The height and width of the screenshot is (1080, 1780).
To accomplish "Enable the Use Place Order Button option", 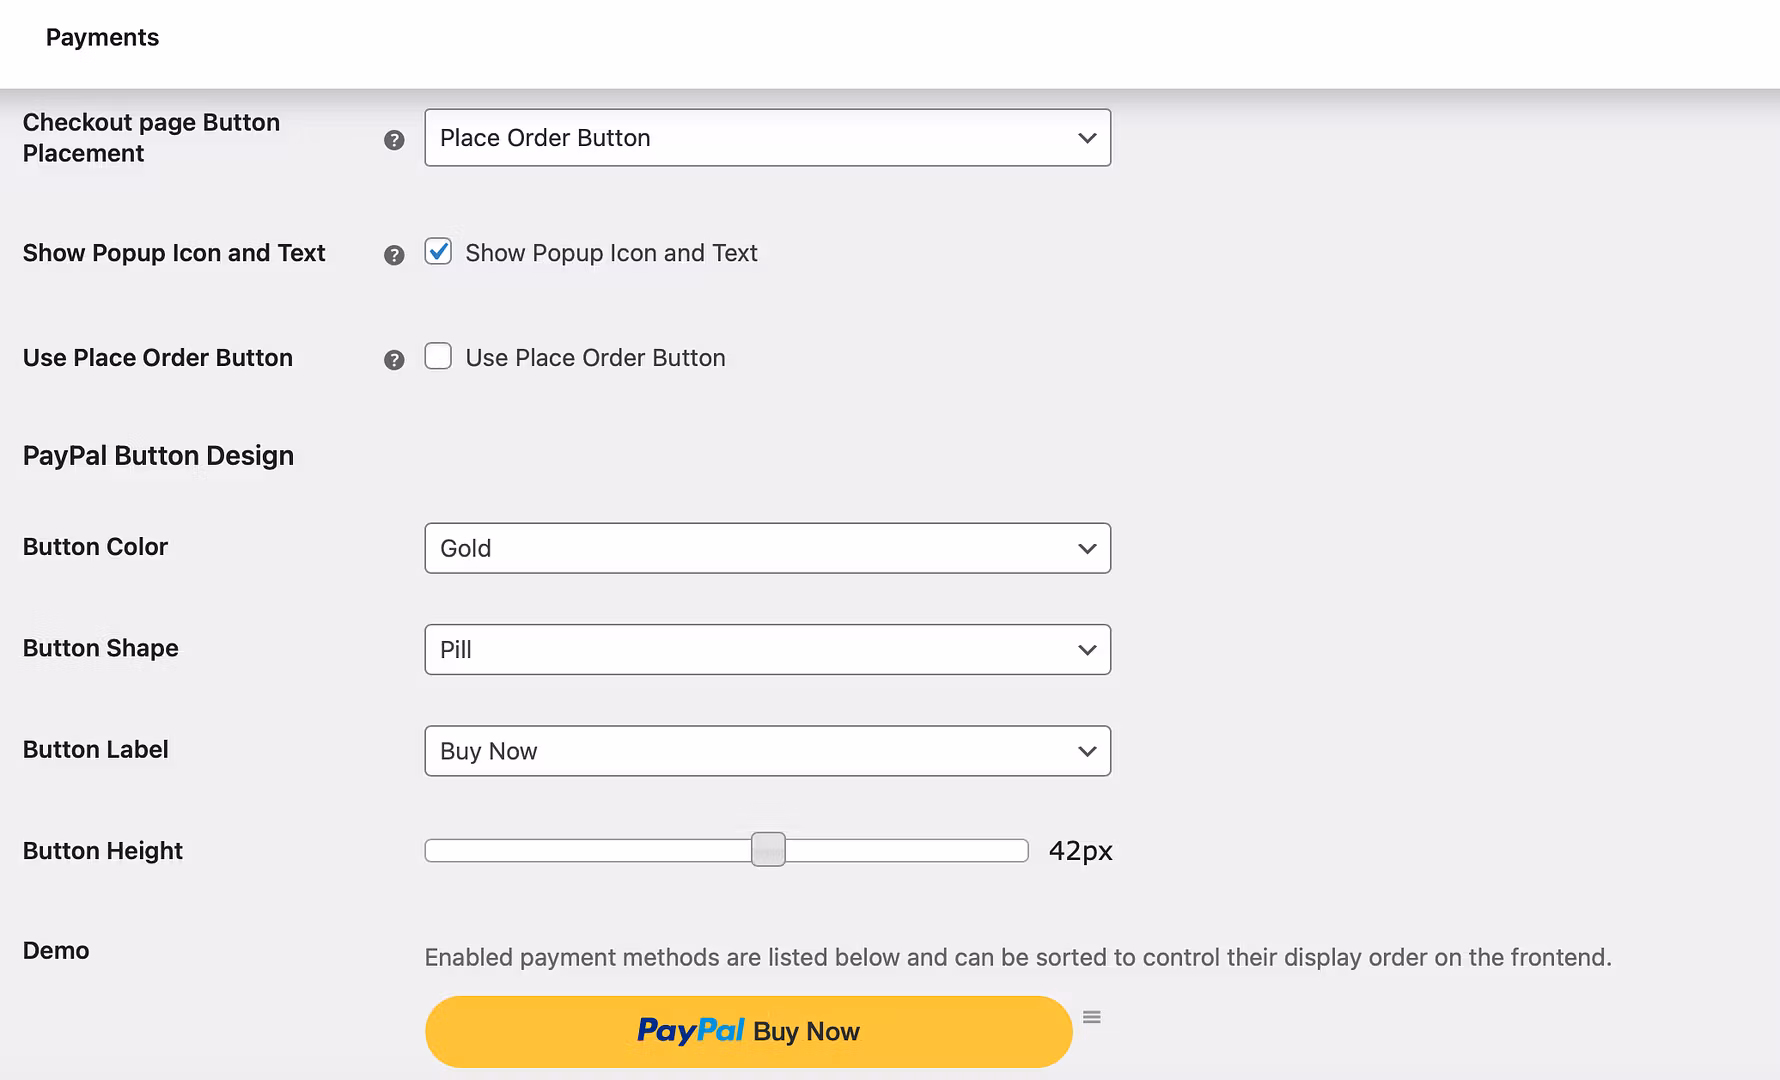I will click(x=438, y=356).
